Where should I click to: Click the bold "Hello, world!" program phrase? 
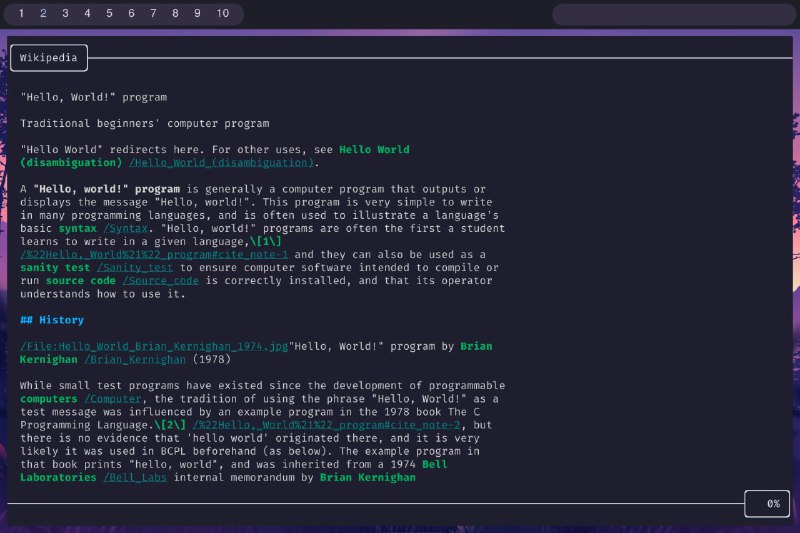(x=107, y=189)
